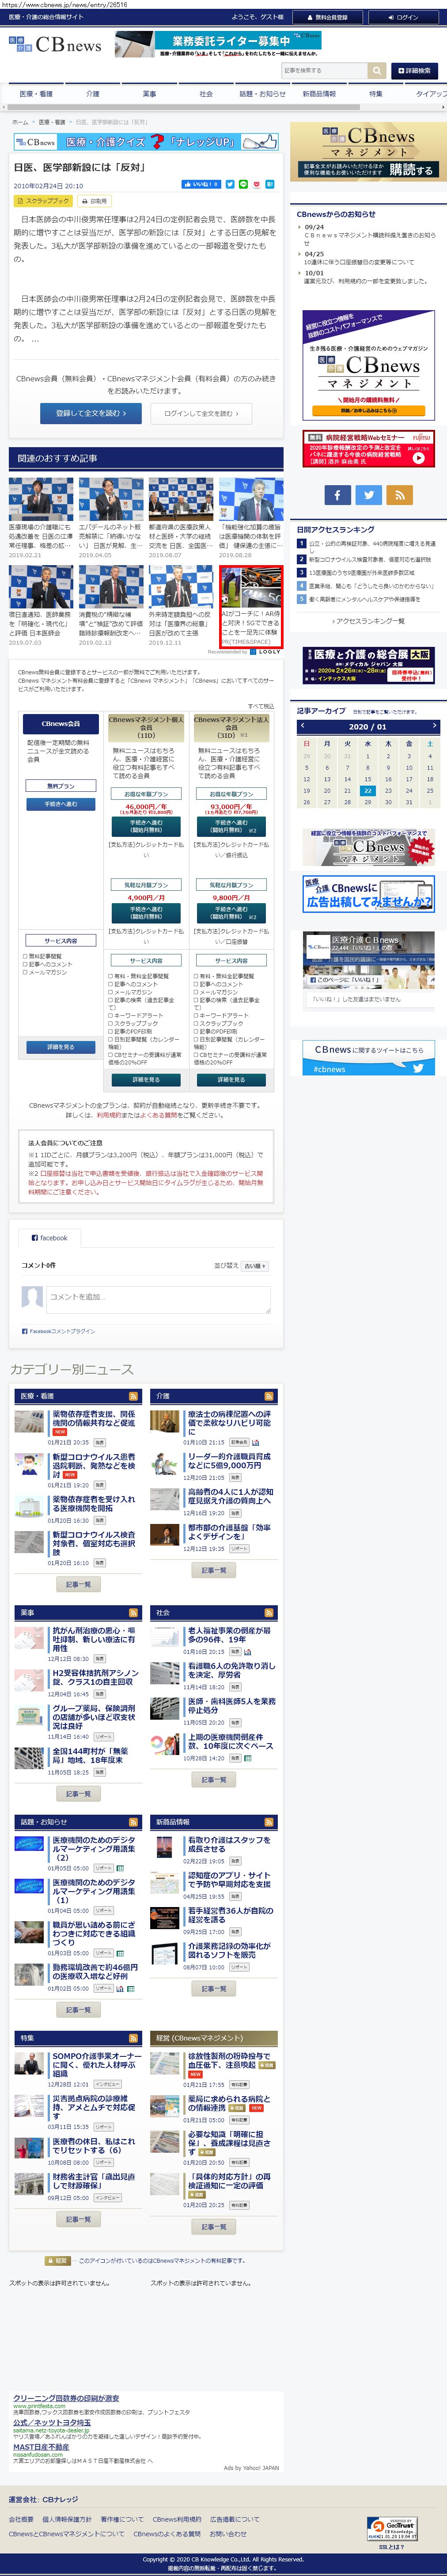Open the 医療・看護 navigation menu
This screenshot has width=447, height=2576.
click(x=37, y=94)
